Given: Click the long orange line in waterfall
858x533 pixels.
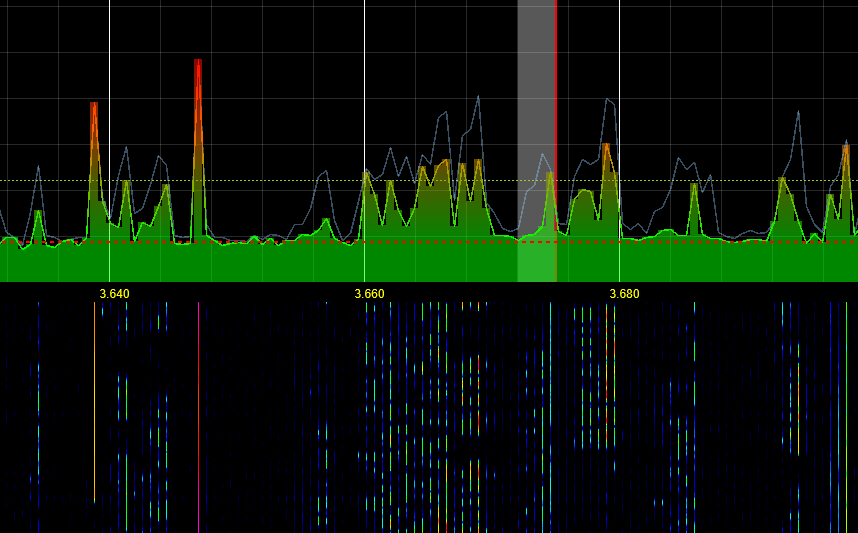Looking at the screenshot, I should tap(95, 400).
